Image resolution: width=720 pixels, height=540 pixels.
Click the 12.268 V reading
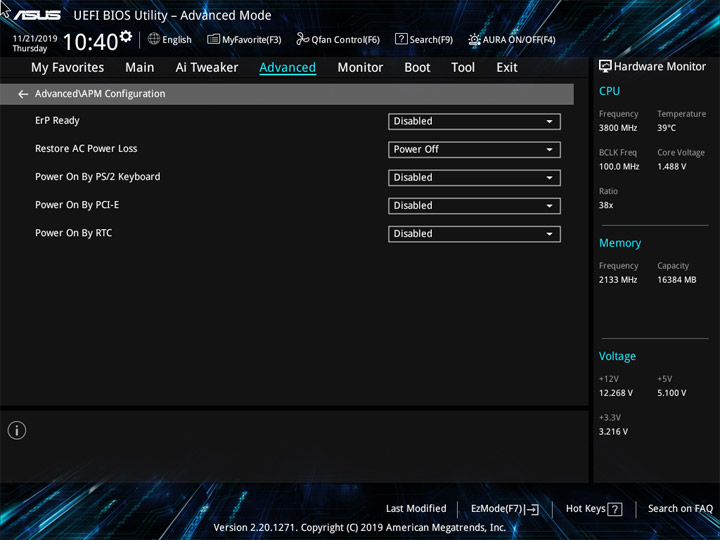pyautogui.click(x=616, y=393)
